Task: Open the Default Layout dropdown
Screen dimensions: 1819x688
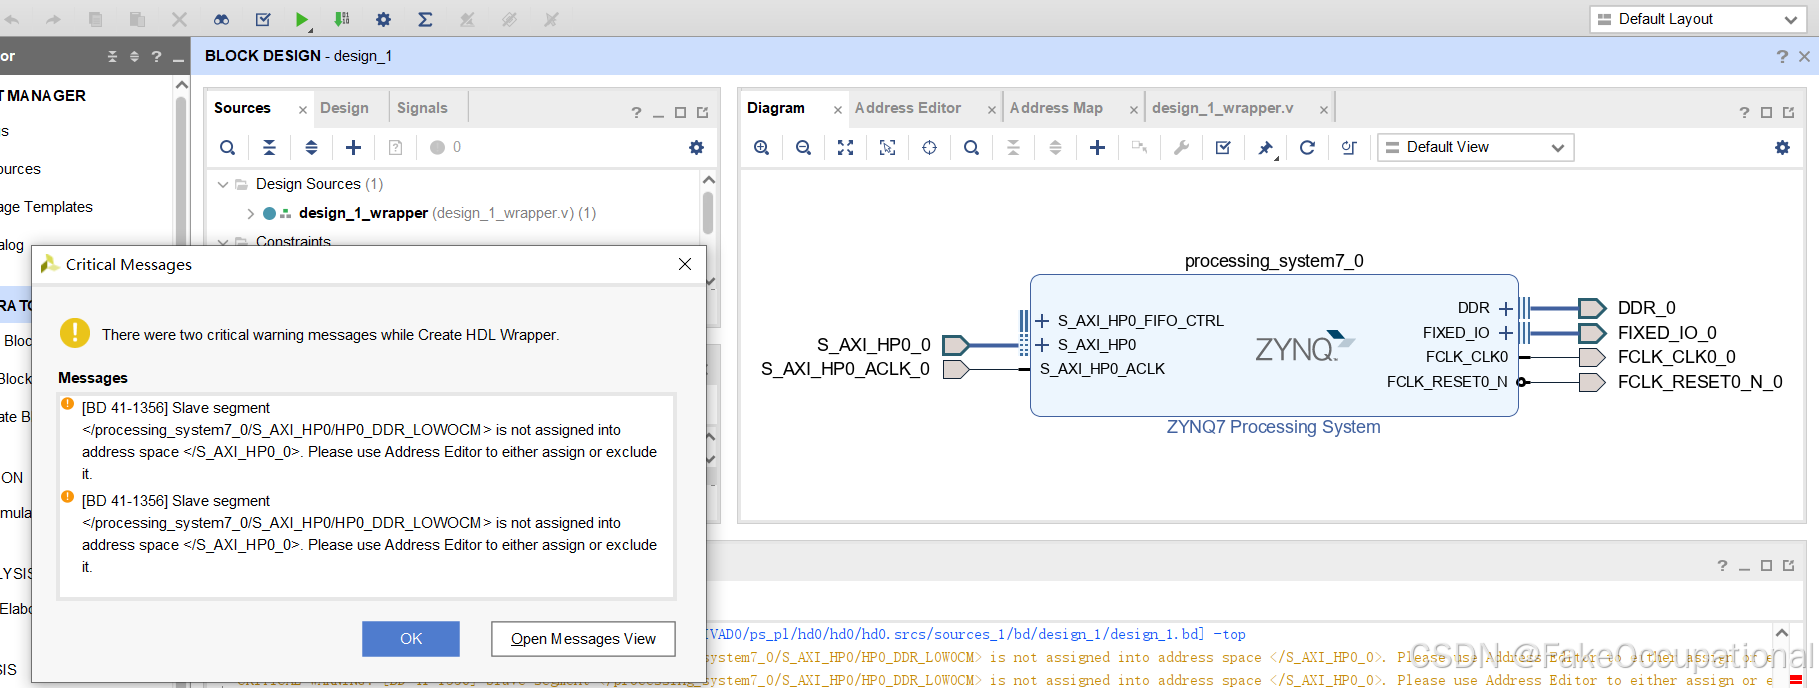Action: (1697, 19)
